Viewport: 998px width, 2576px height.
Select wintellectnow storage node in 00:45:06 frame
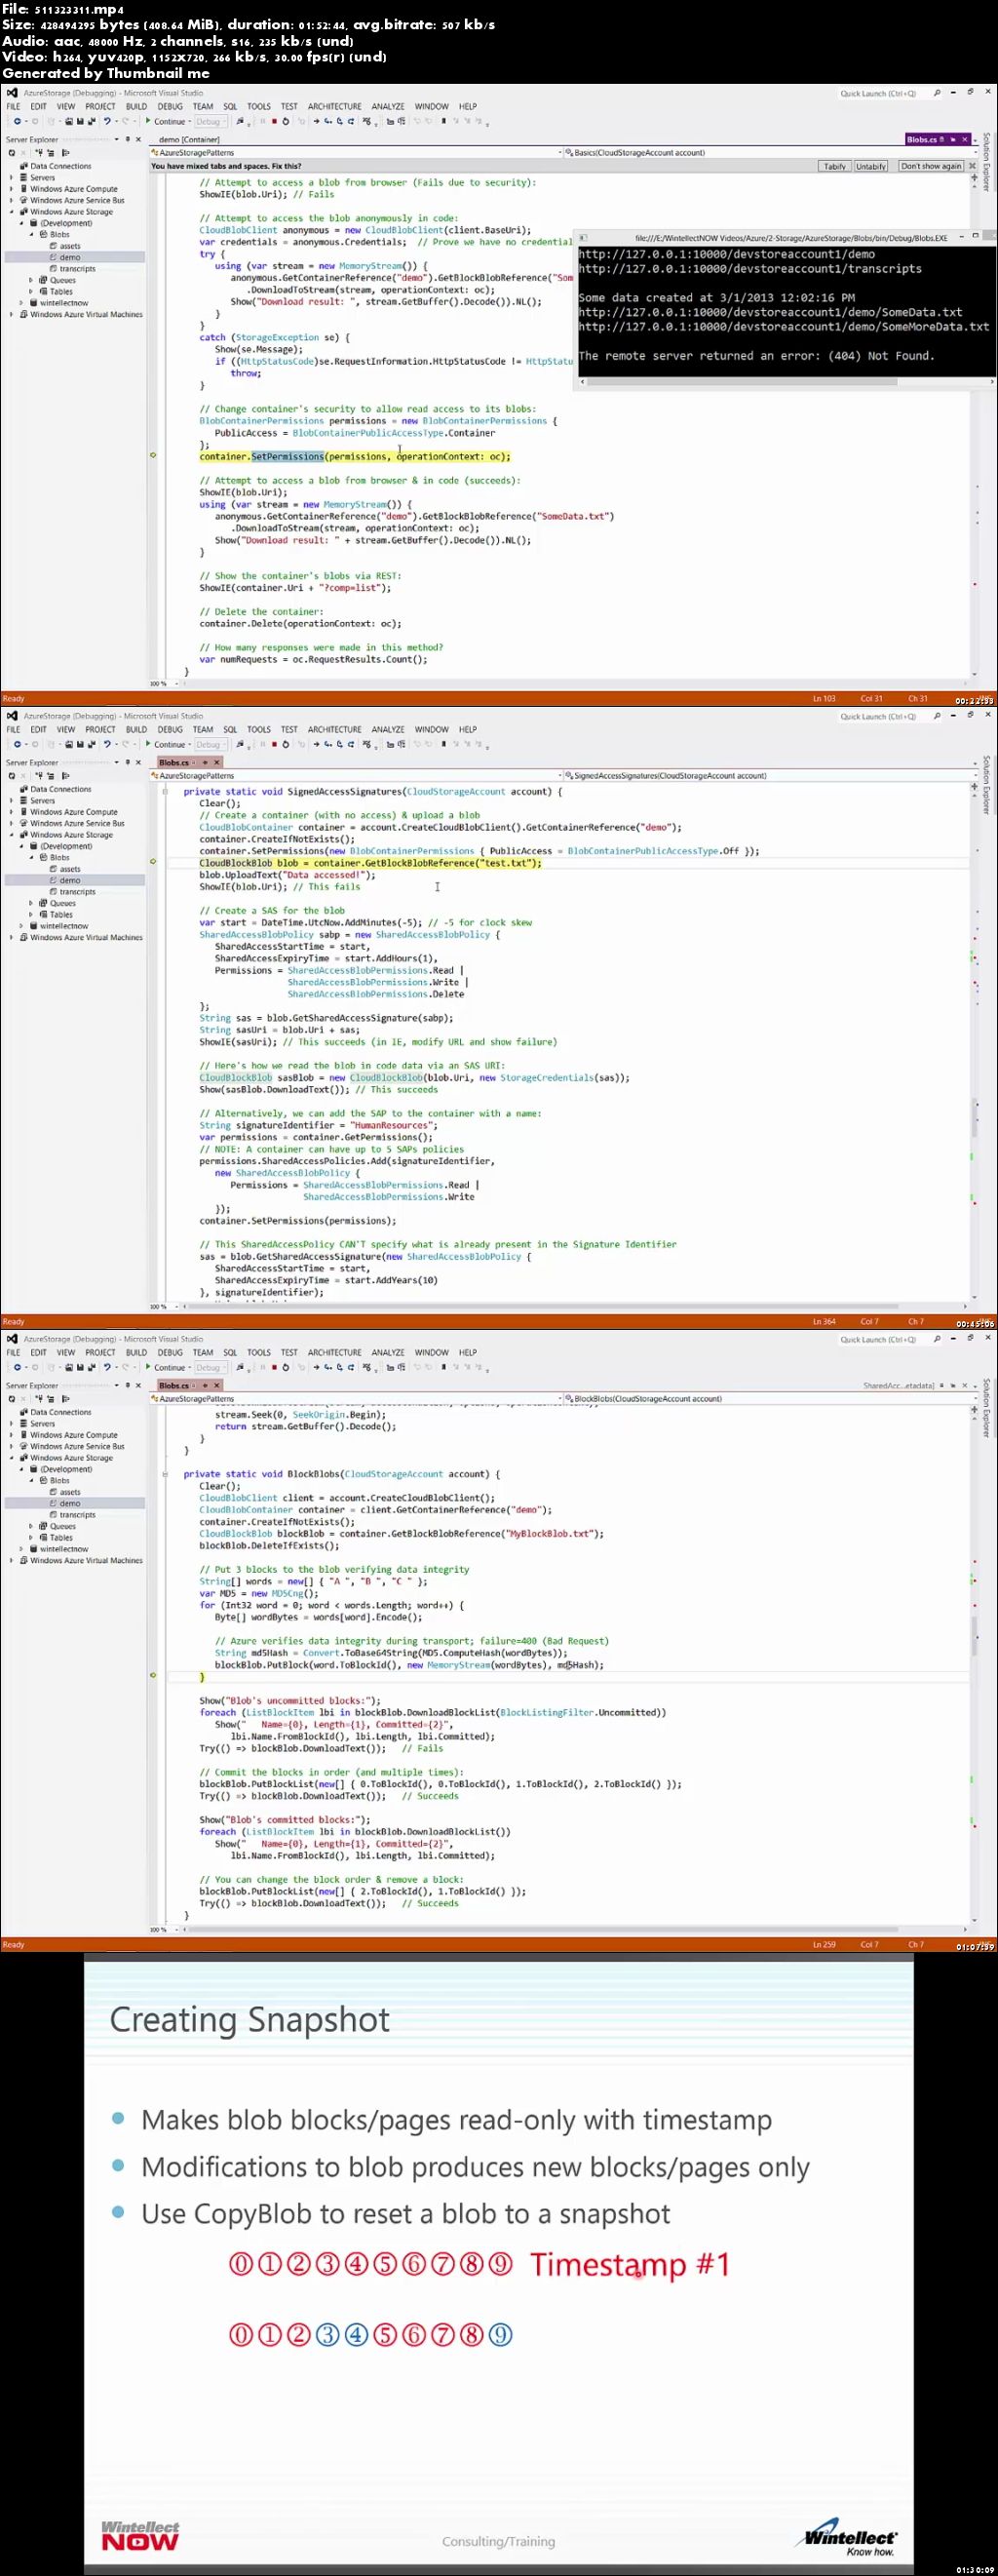(x=64, y=926)
